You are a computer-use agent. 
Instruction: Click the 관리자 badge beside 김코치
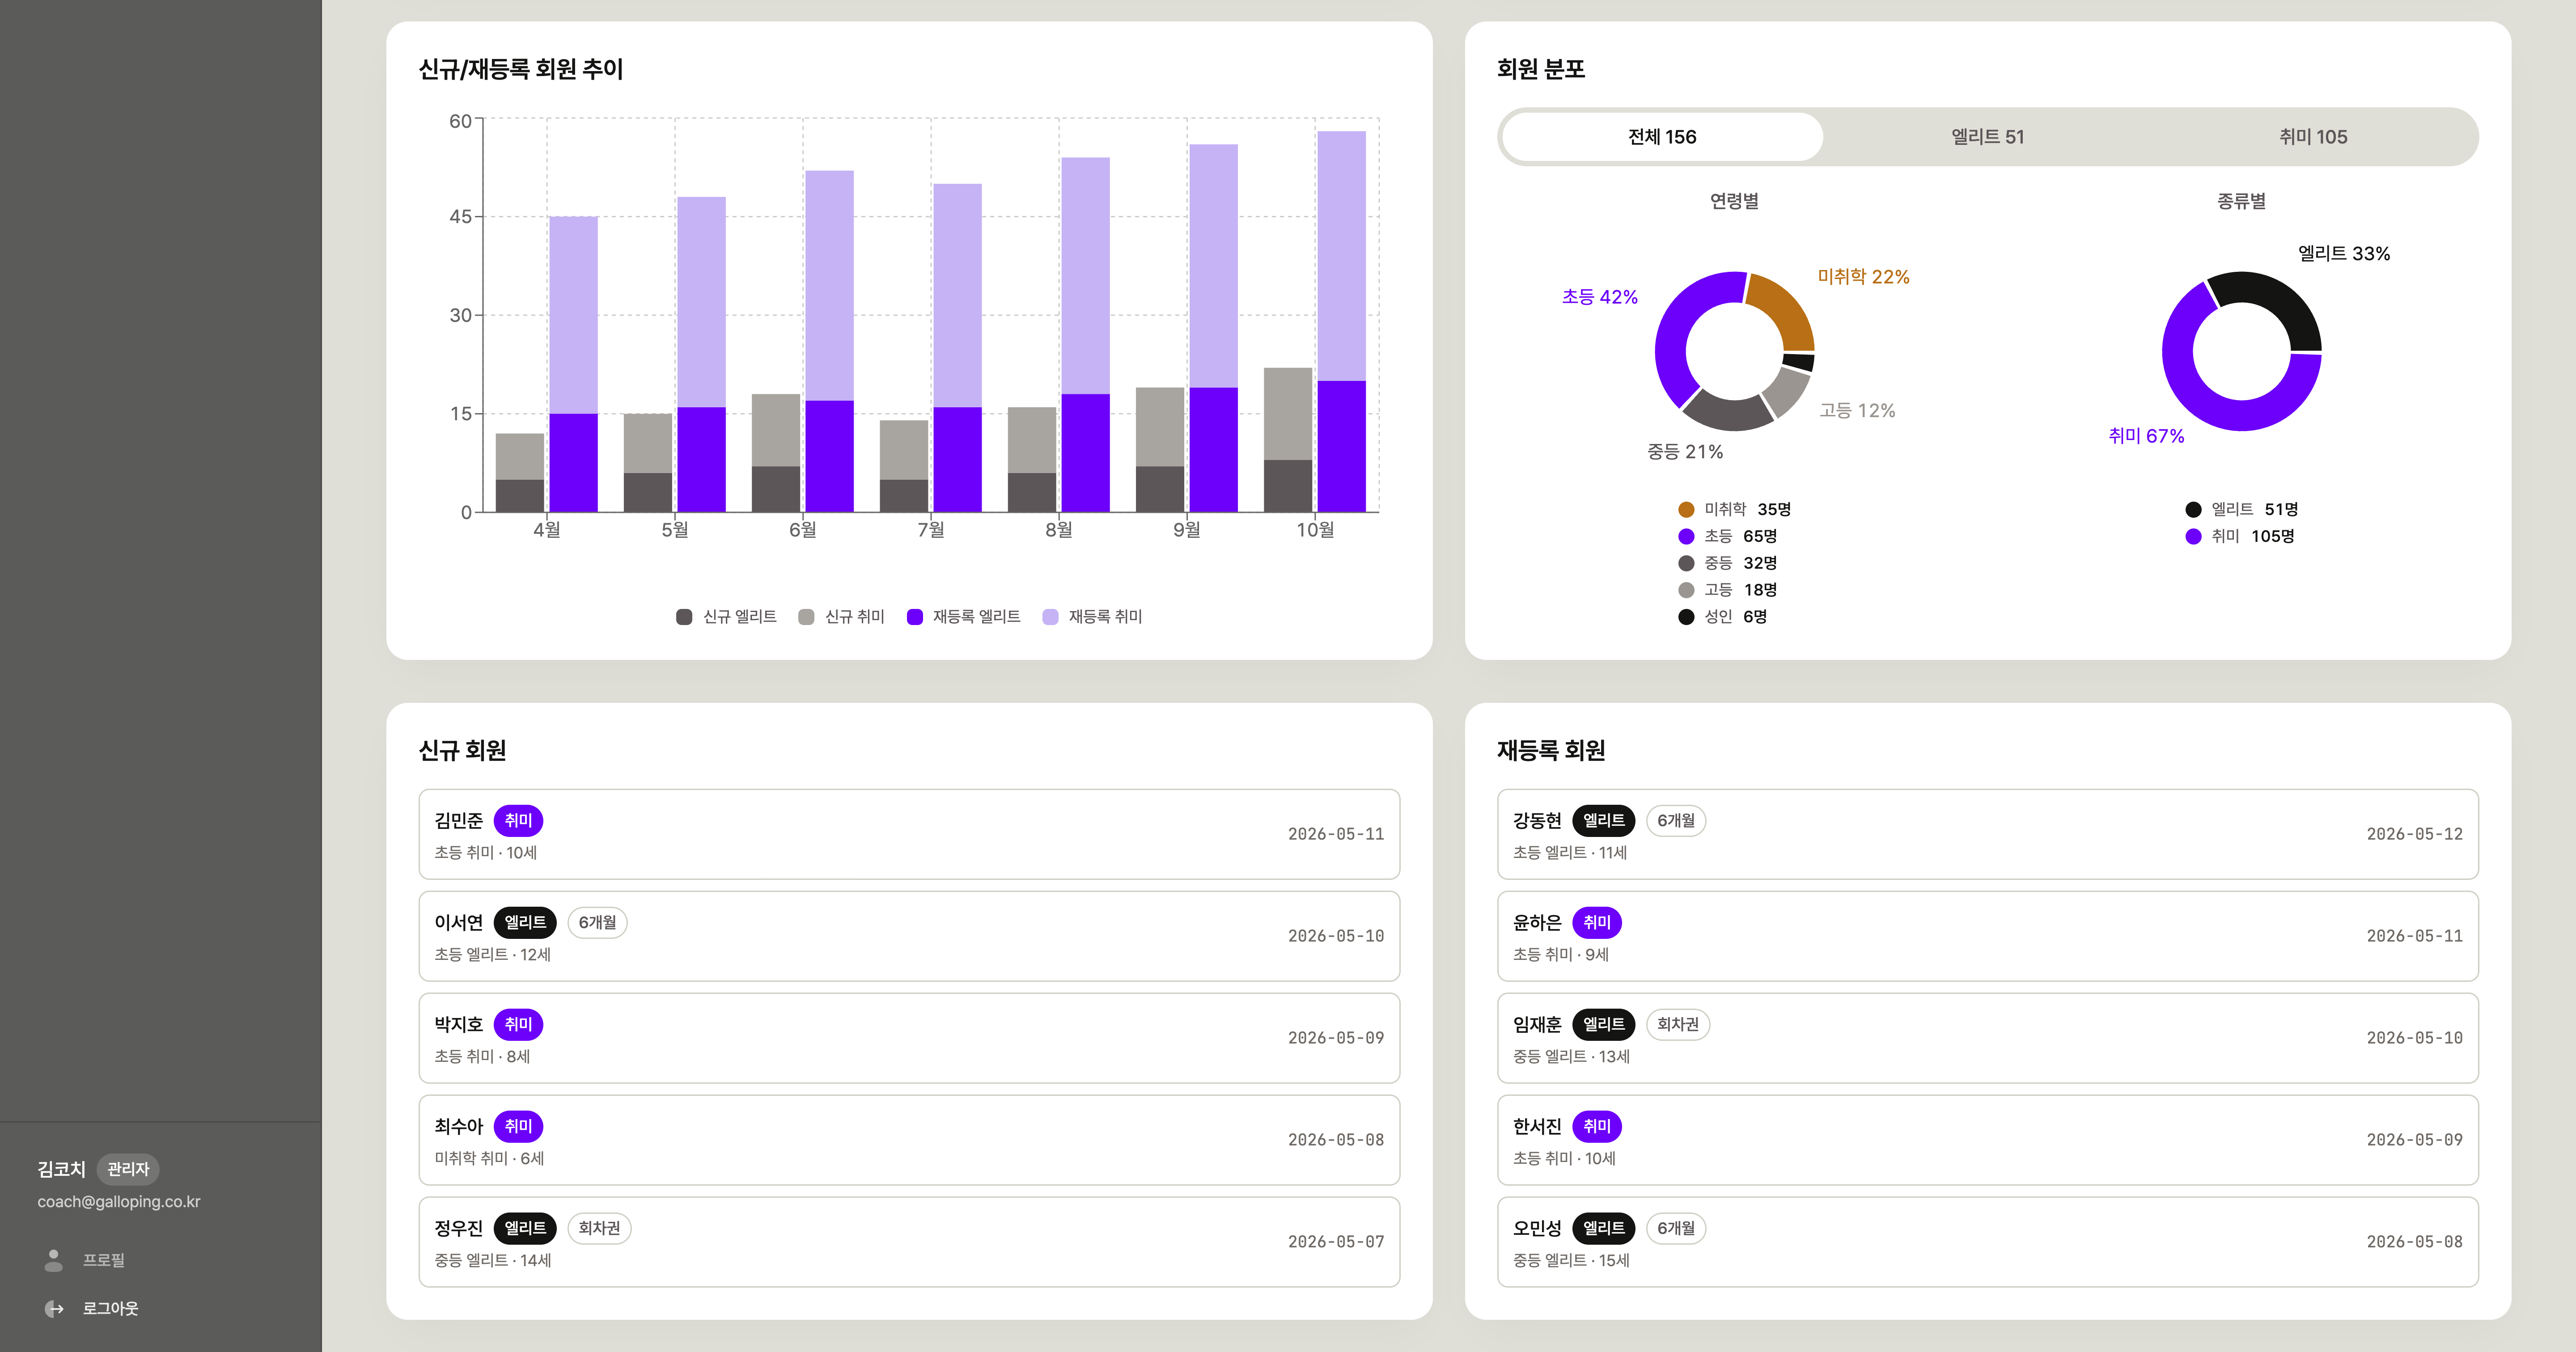128,1169
